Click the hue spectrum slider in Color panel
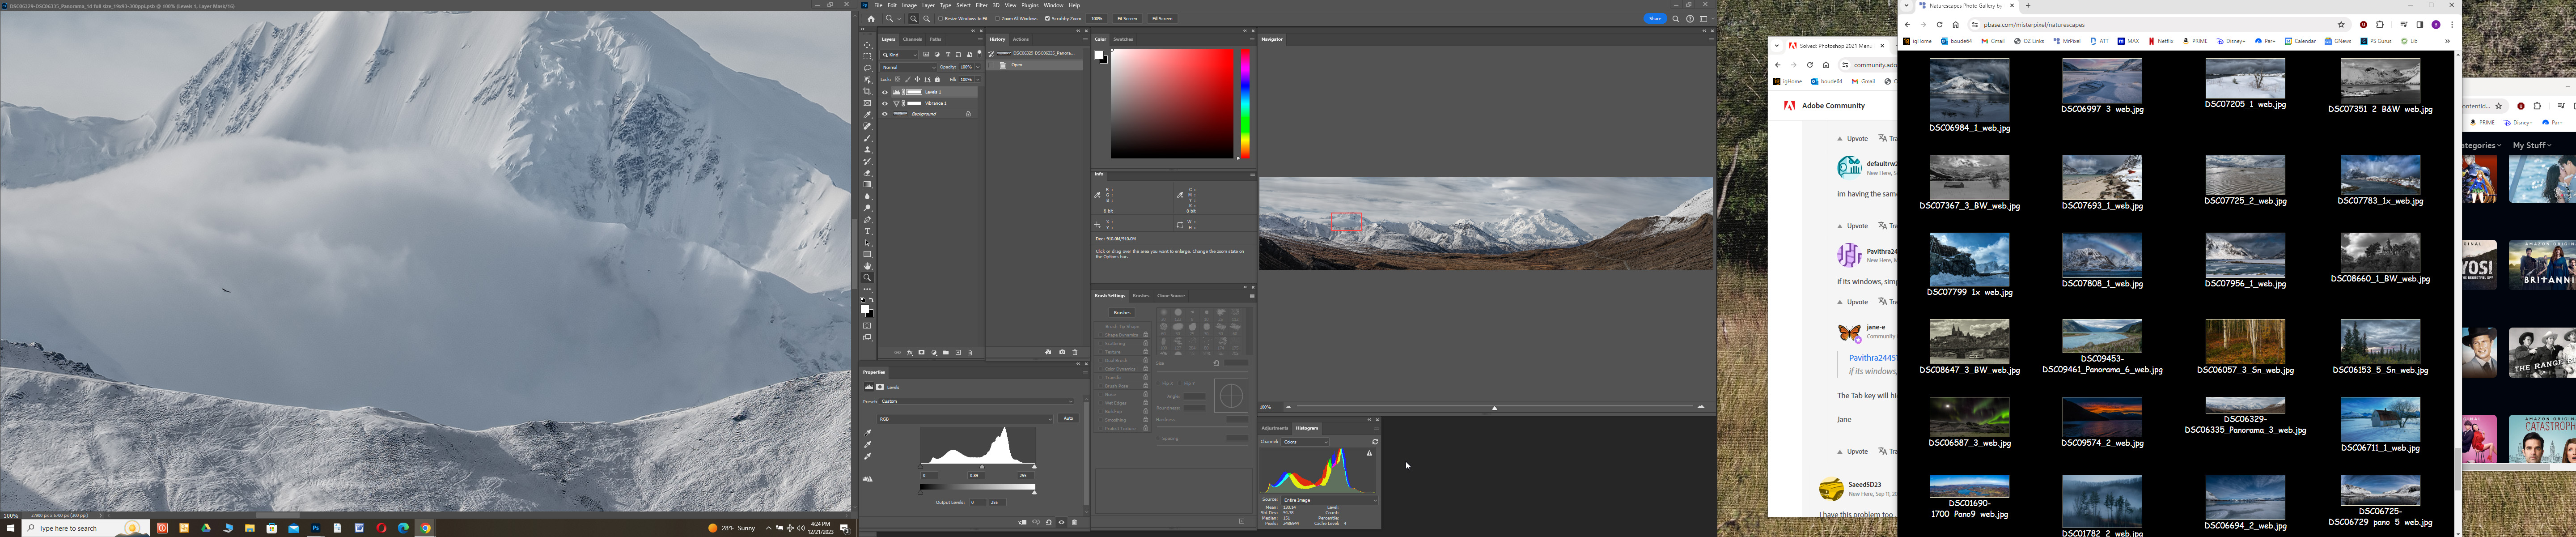This screenshot has height=537, width=2576. coord(1245,104)
